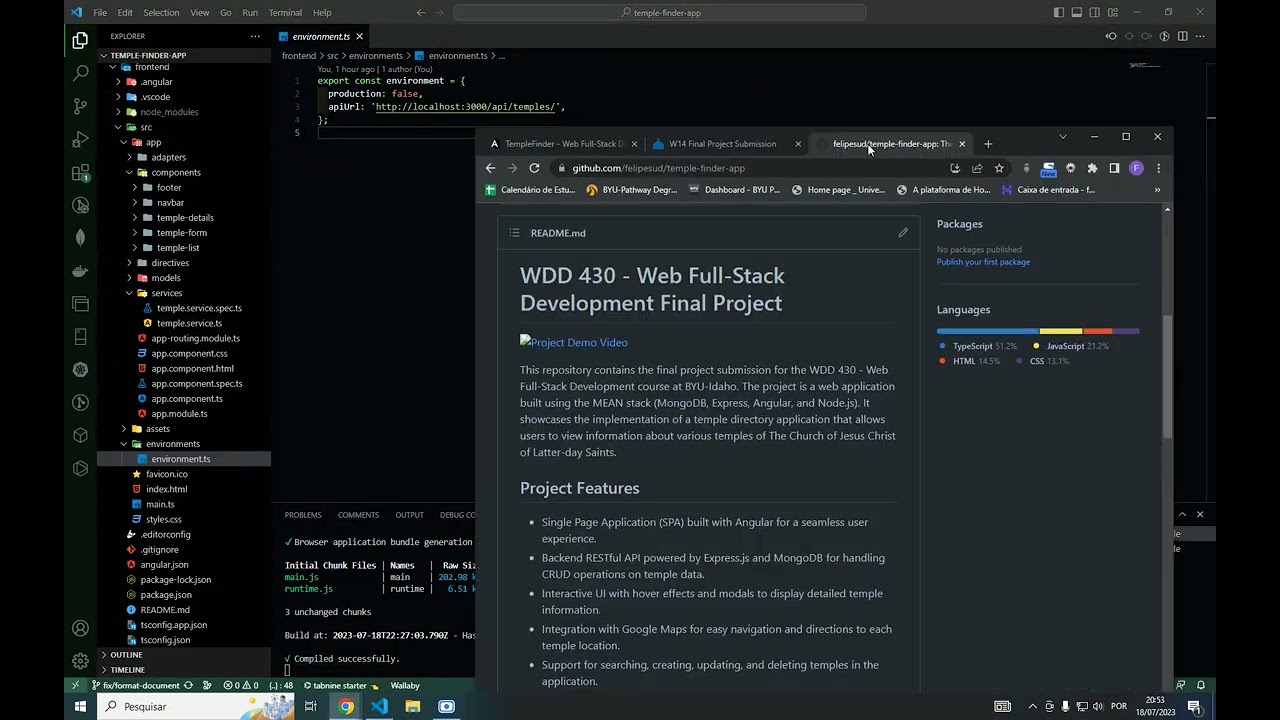This screenshot has width=1280, height=720.
Task: Click Chrome share page icon
Action: 976,168
